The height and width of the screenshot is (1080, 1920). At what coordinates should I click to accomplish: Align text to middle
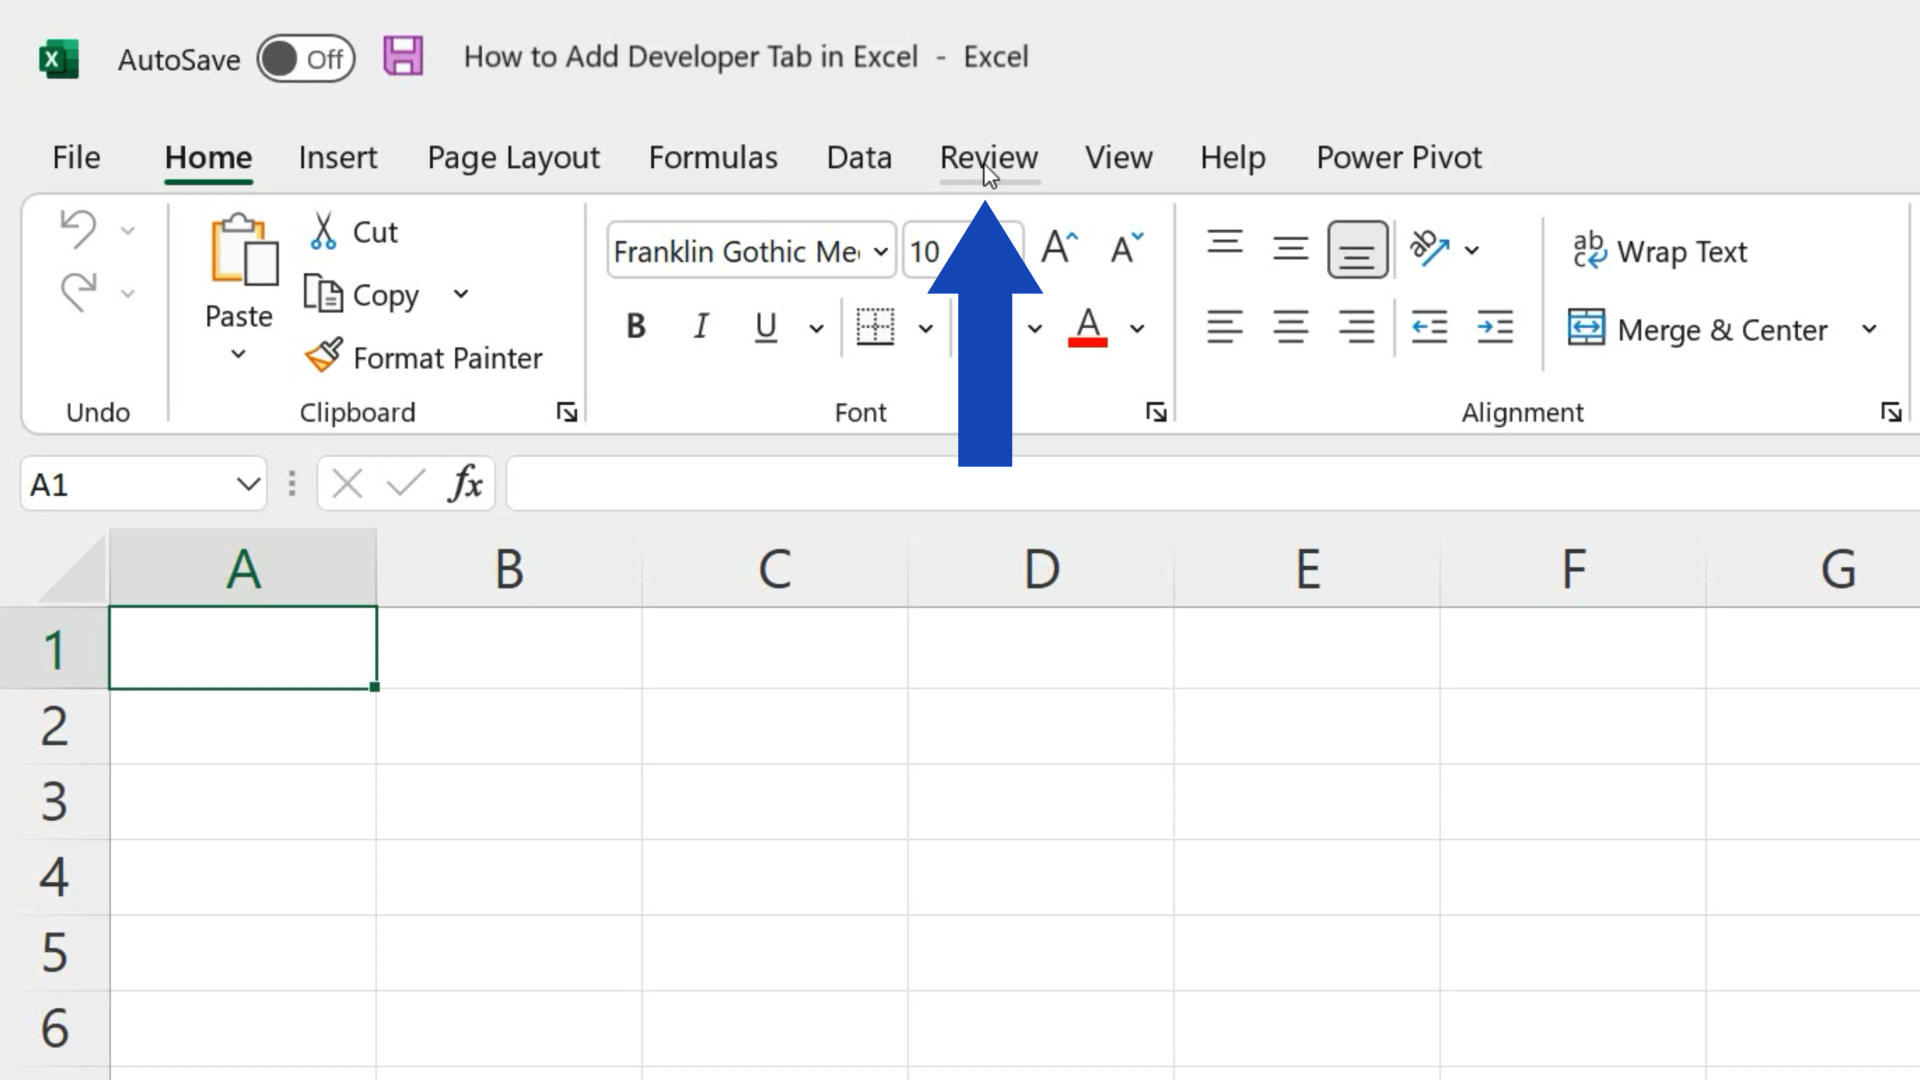(1291, 247)
